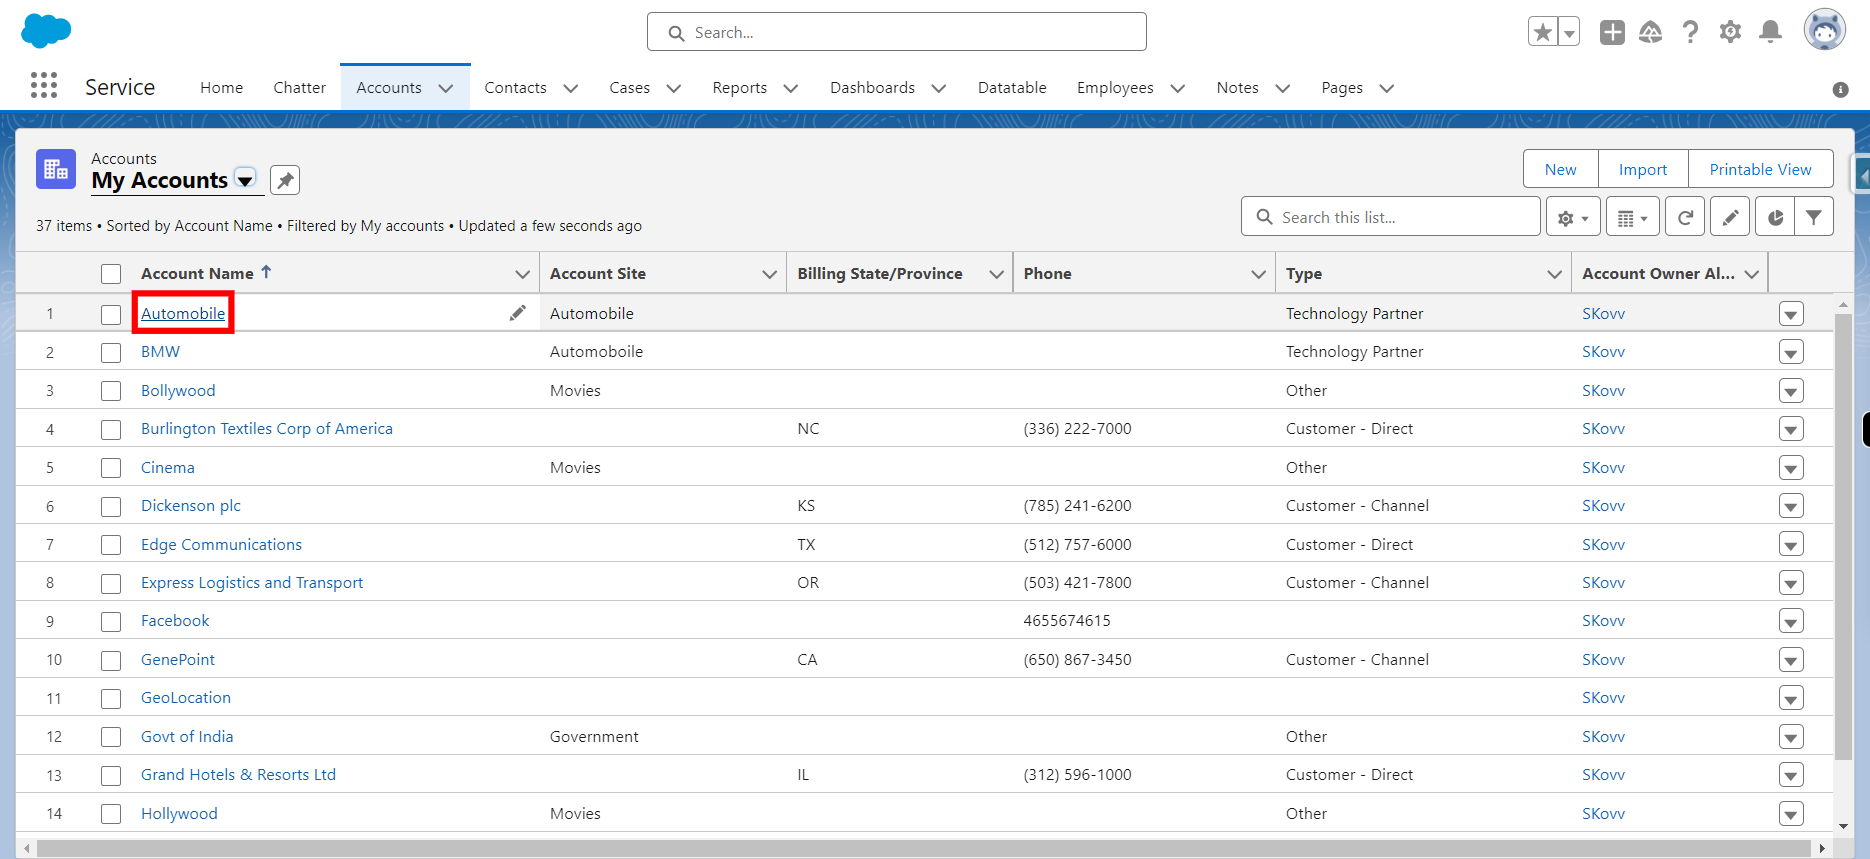
Task: Open the Favorites star icon
Action: pyautogui.click(x=1543, y=32)
